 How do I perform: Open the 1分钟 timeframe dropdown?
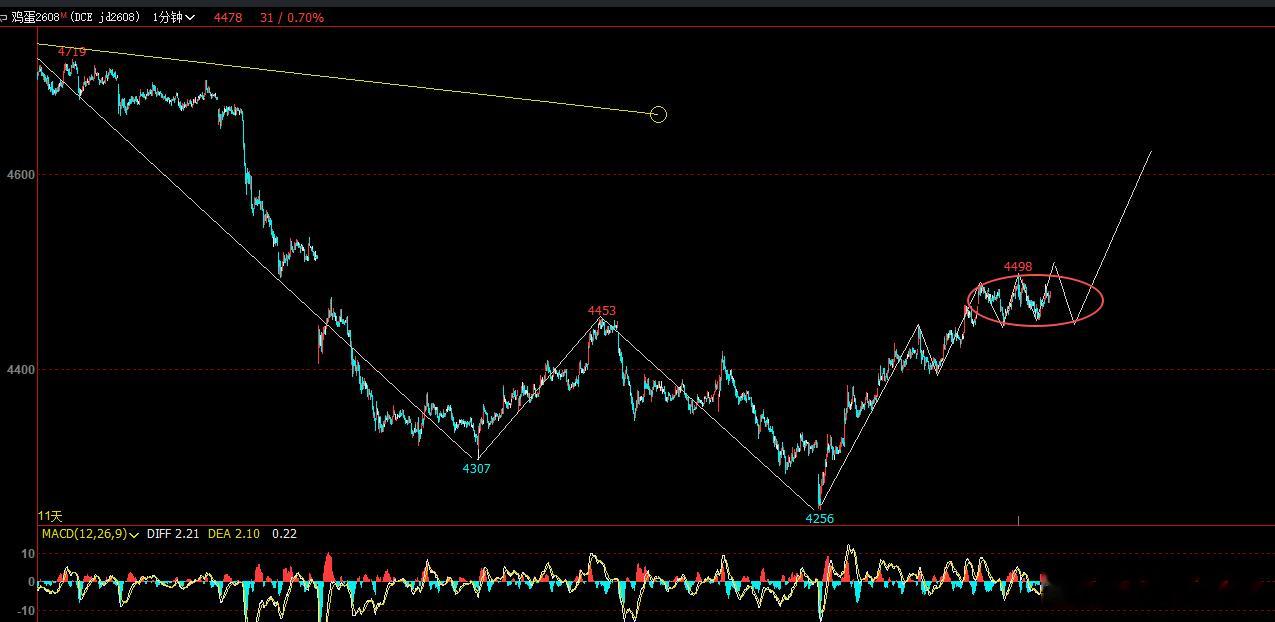click(174, 17)
